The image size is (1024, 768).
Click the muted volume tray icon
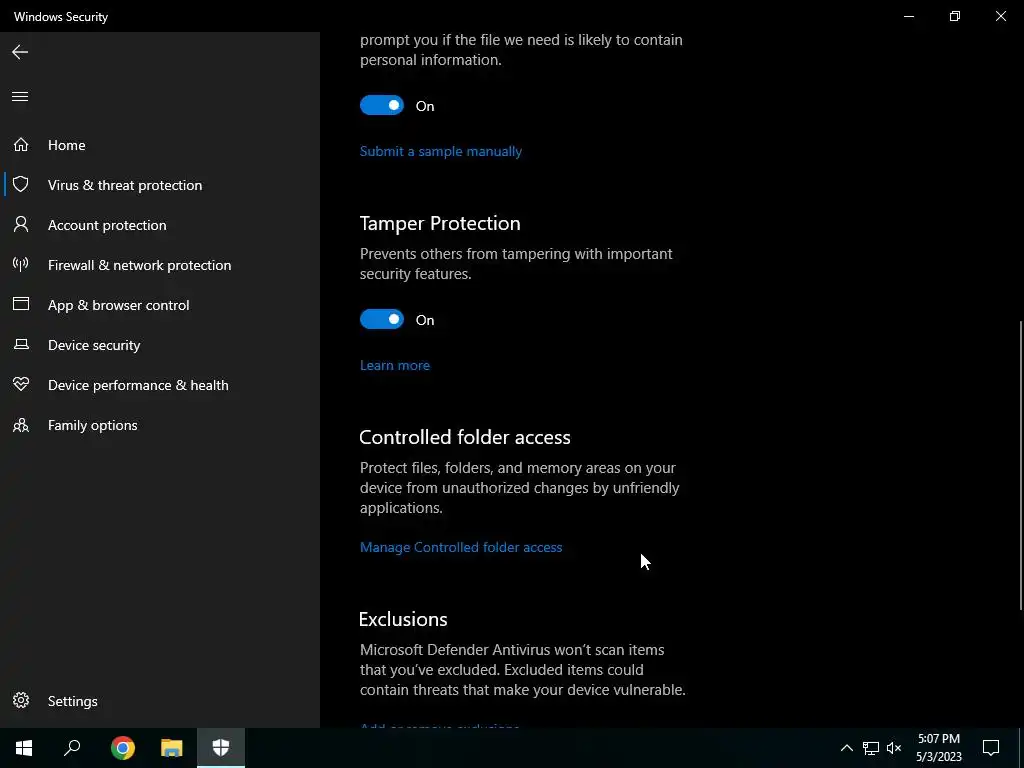[x=894, y=748]
